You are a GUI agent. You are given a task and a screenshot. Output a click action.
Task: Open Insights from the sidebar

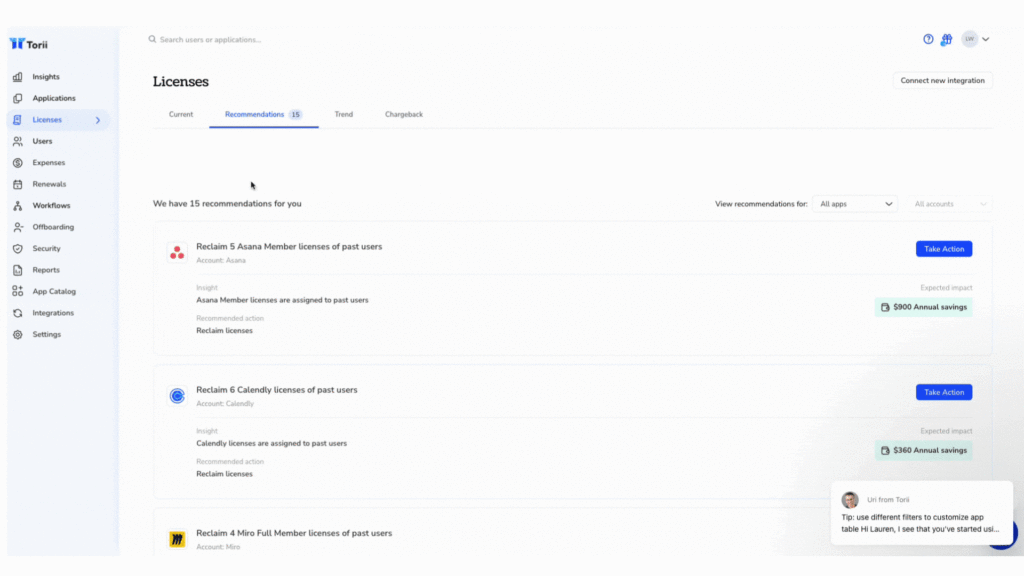(x=46, y=77)
